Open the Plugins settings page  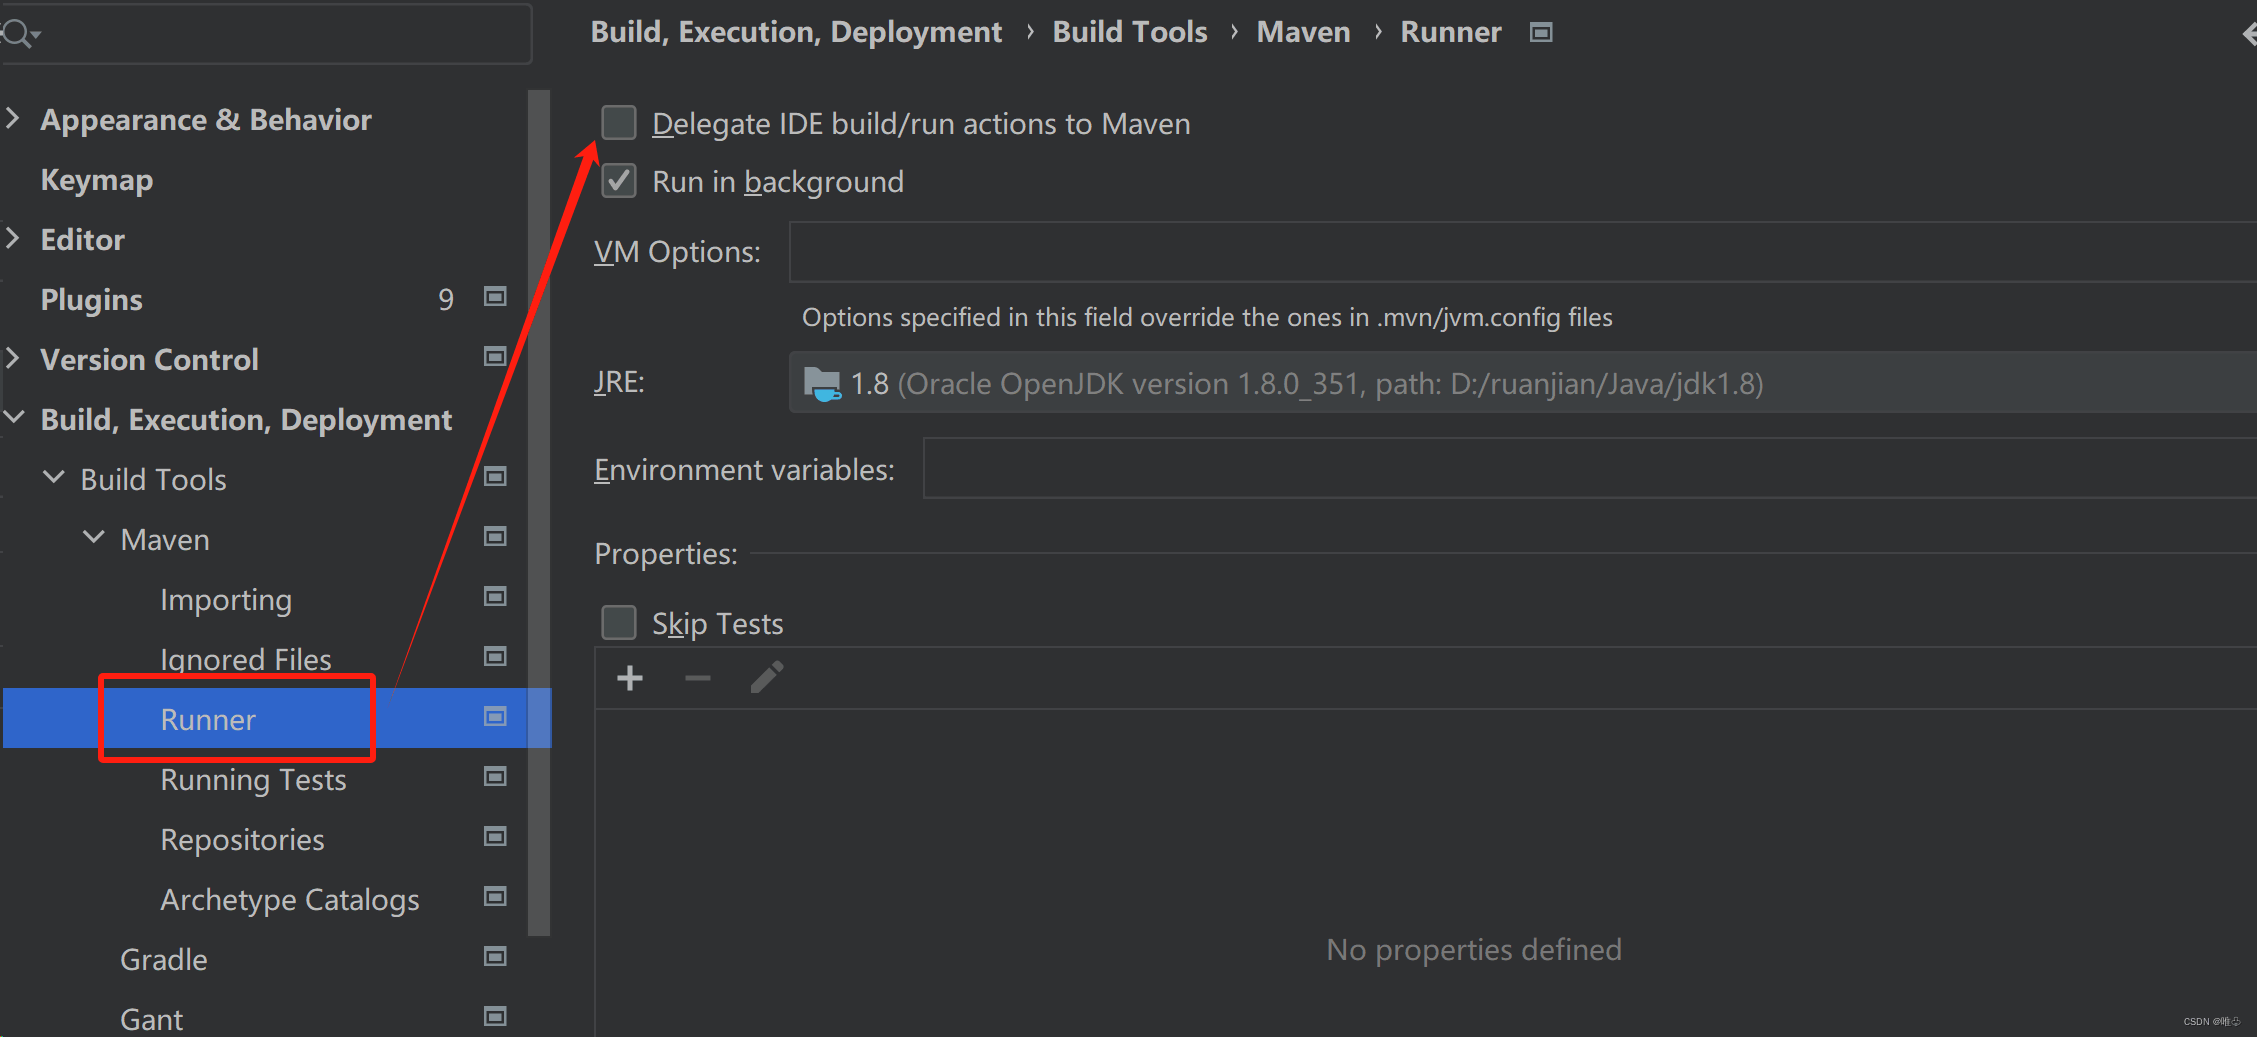pos(92,300)
